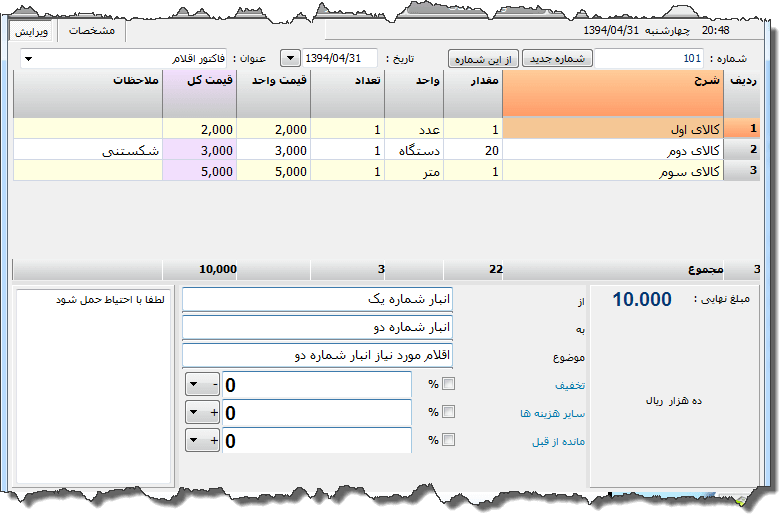Click unit price 2,000 in first row

[274, 129]
